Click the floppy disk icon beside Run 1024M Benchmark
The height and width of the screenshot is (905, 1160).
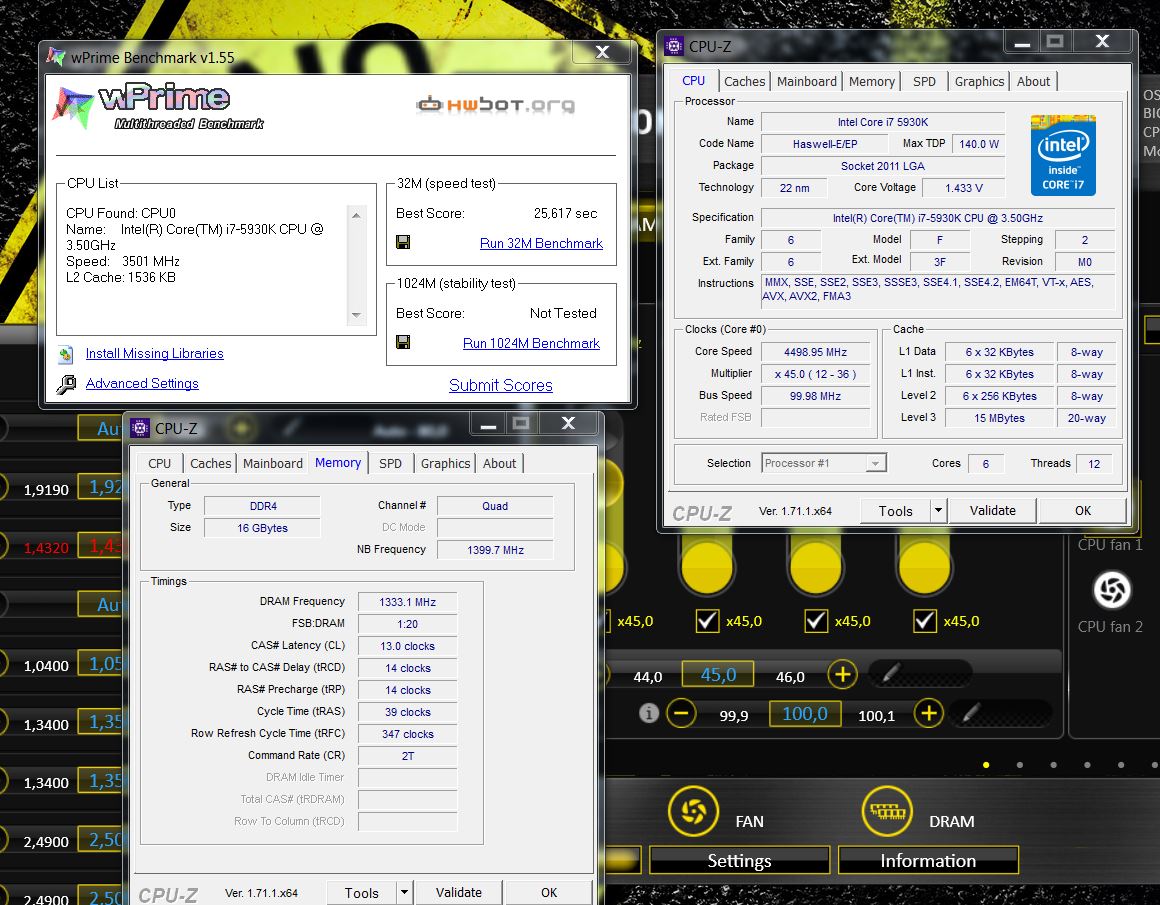click(x=403, y=342)
